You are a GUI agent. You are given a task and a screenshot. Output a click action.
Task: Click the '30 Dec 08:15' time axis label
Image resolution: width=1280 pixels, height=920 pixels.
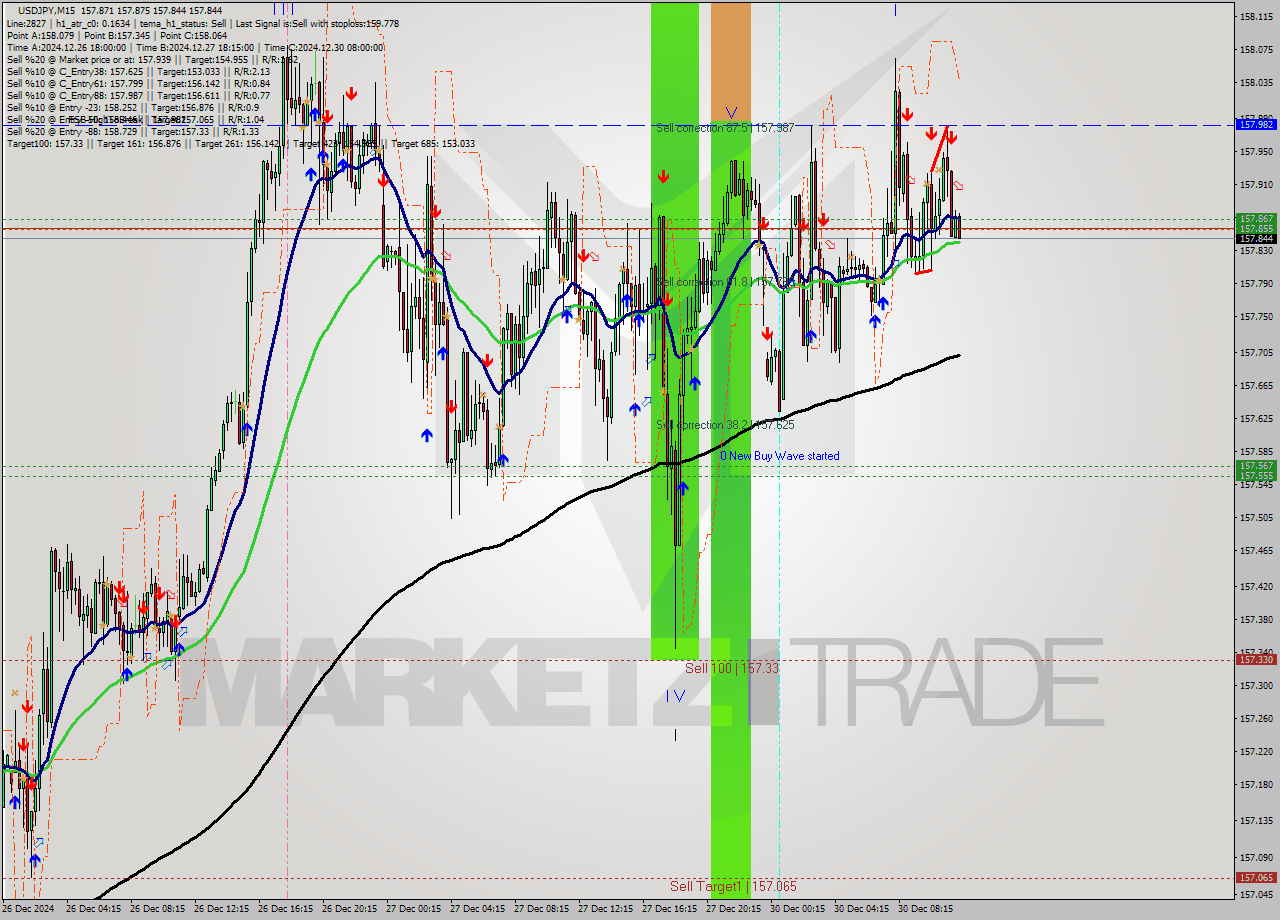pos(928,909)
